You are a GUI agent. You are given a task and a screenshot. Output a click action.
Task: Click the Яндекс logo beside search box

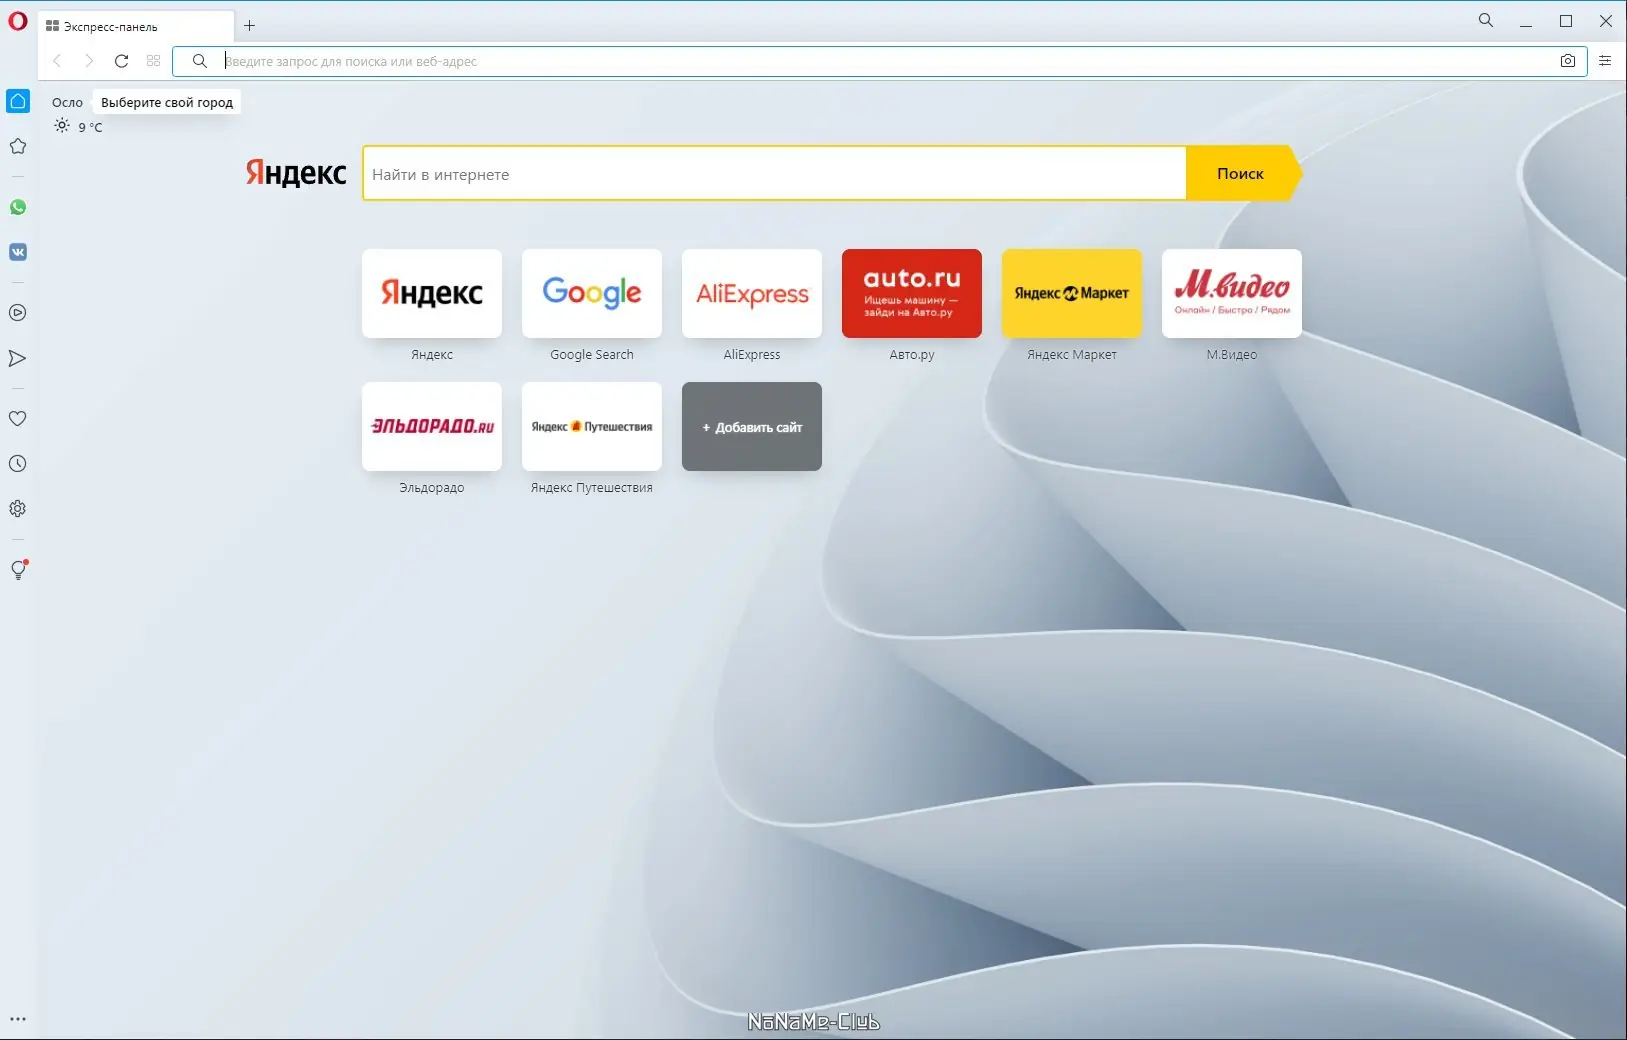(x=296, y=174)
